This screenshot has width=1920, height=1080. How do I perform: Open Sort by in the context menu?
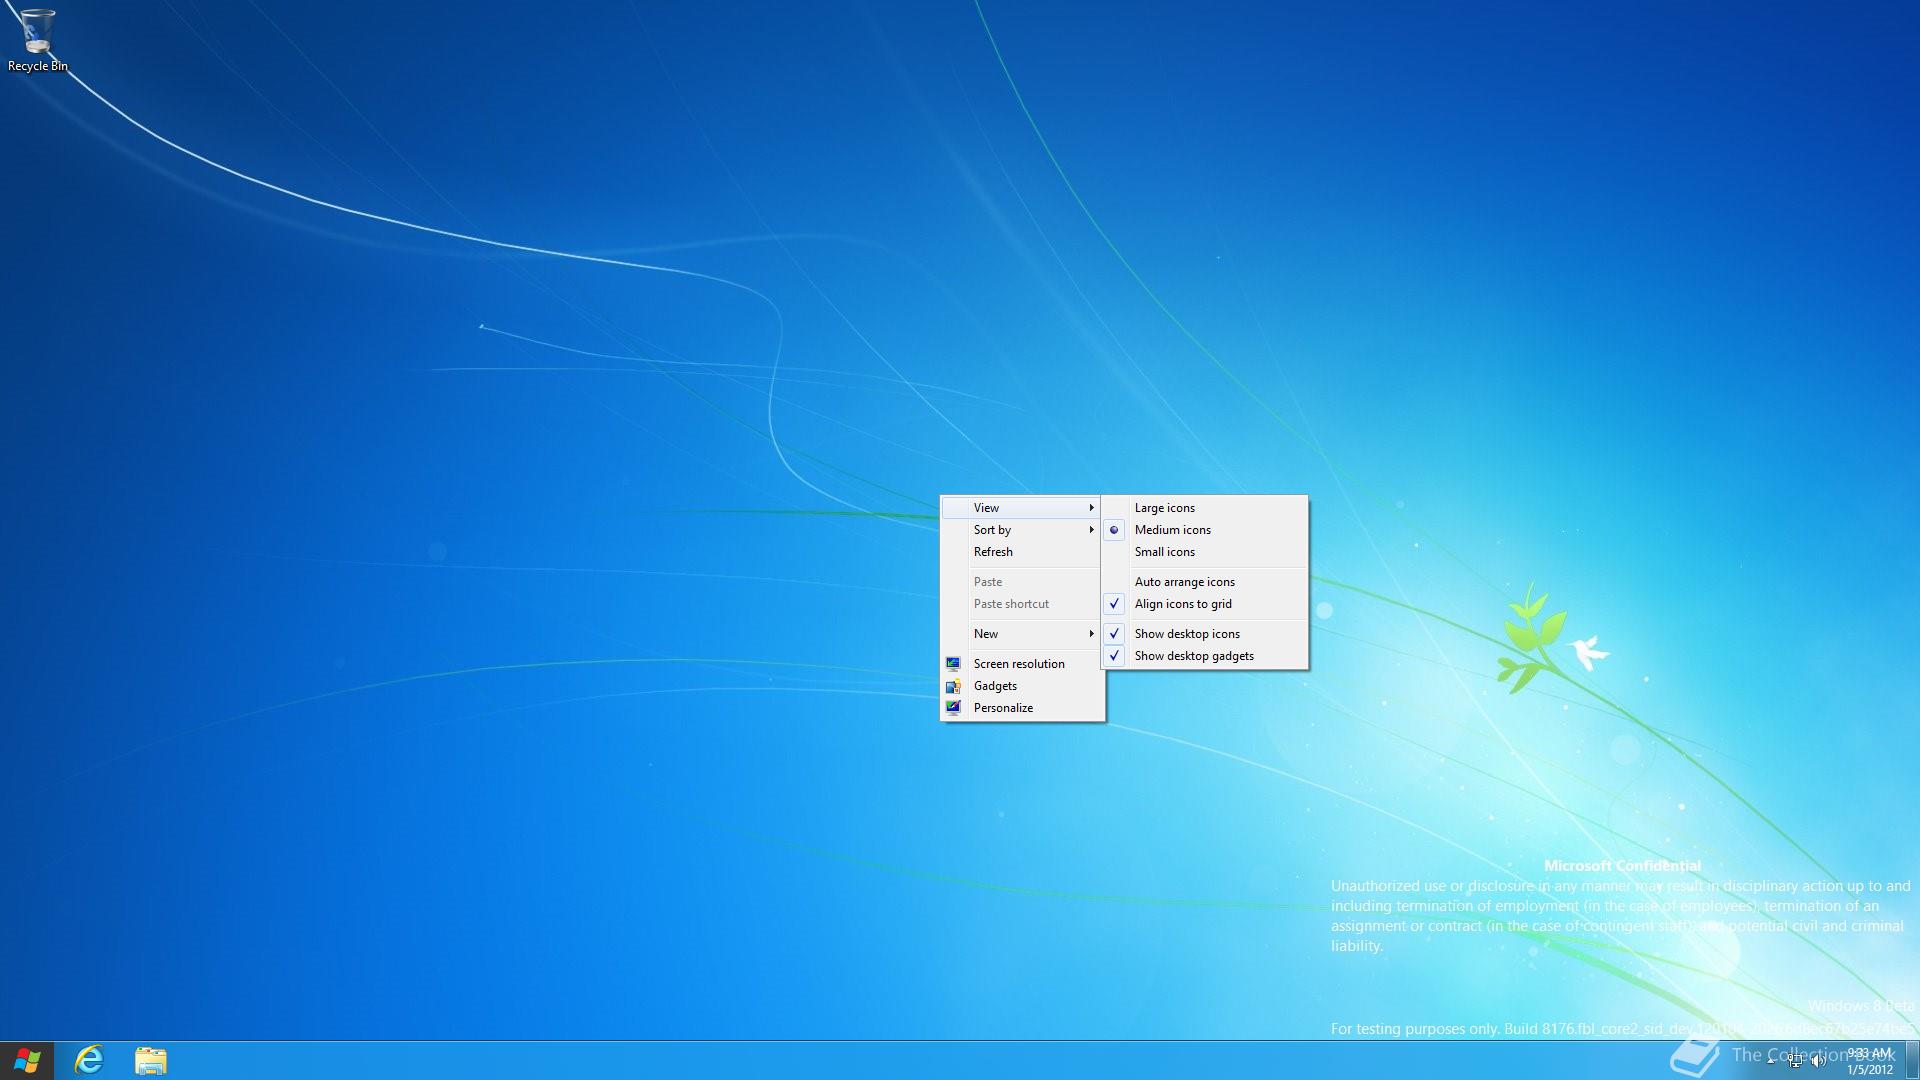tap(1022, 530)
